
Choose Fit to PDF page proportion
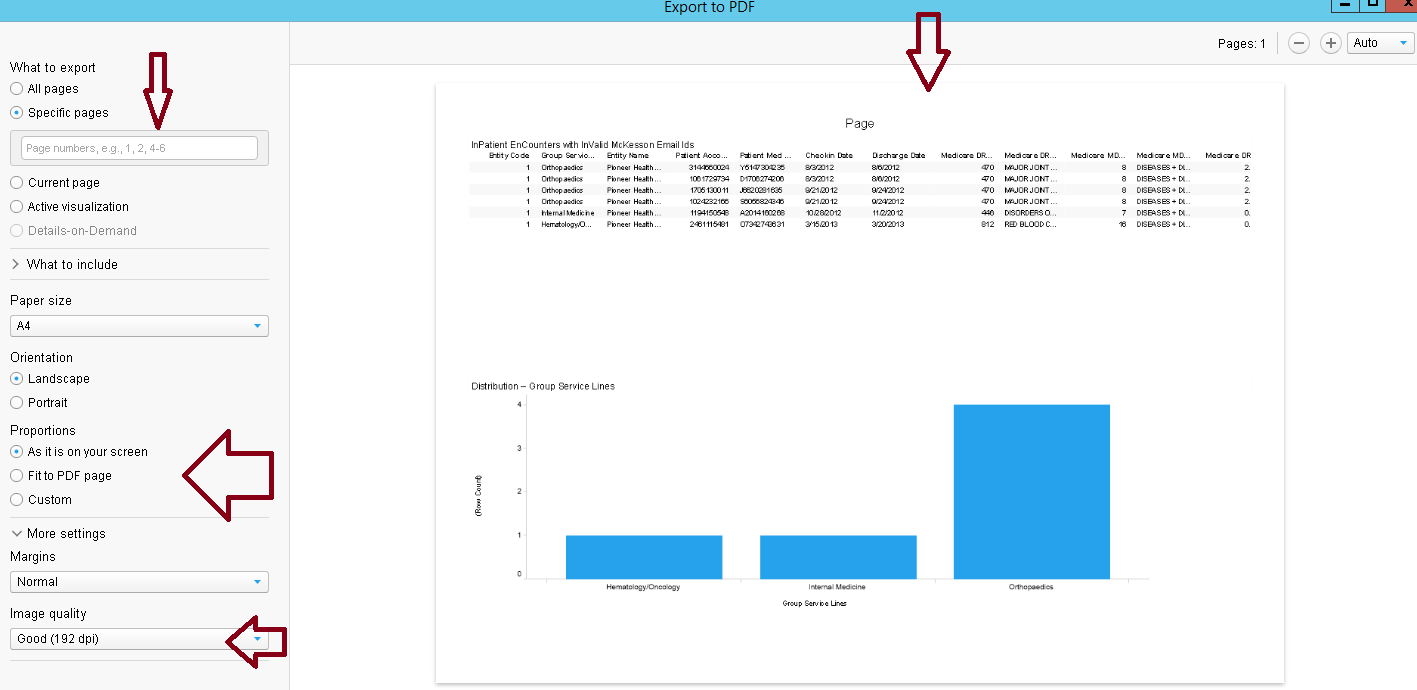17,476
